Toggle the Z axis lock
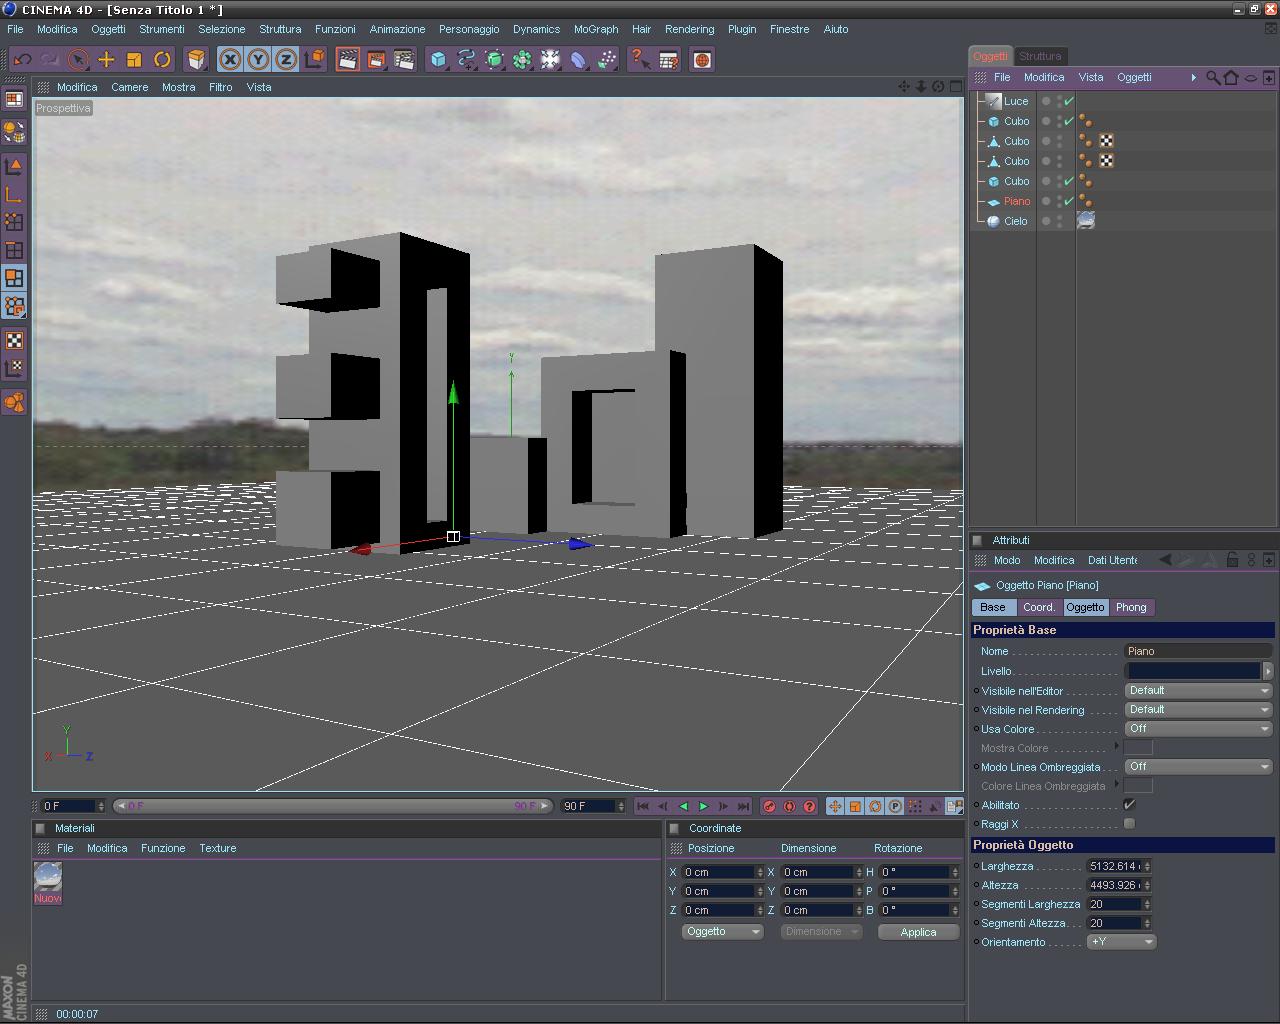This screenshot has width=1280, height=1024. pyautogui.click(x=286, y=60)
